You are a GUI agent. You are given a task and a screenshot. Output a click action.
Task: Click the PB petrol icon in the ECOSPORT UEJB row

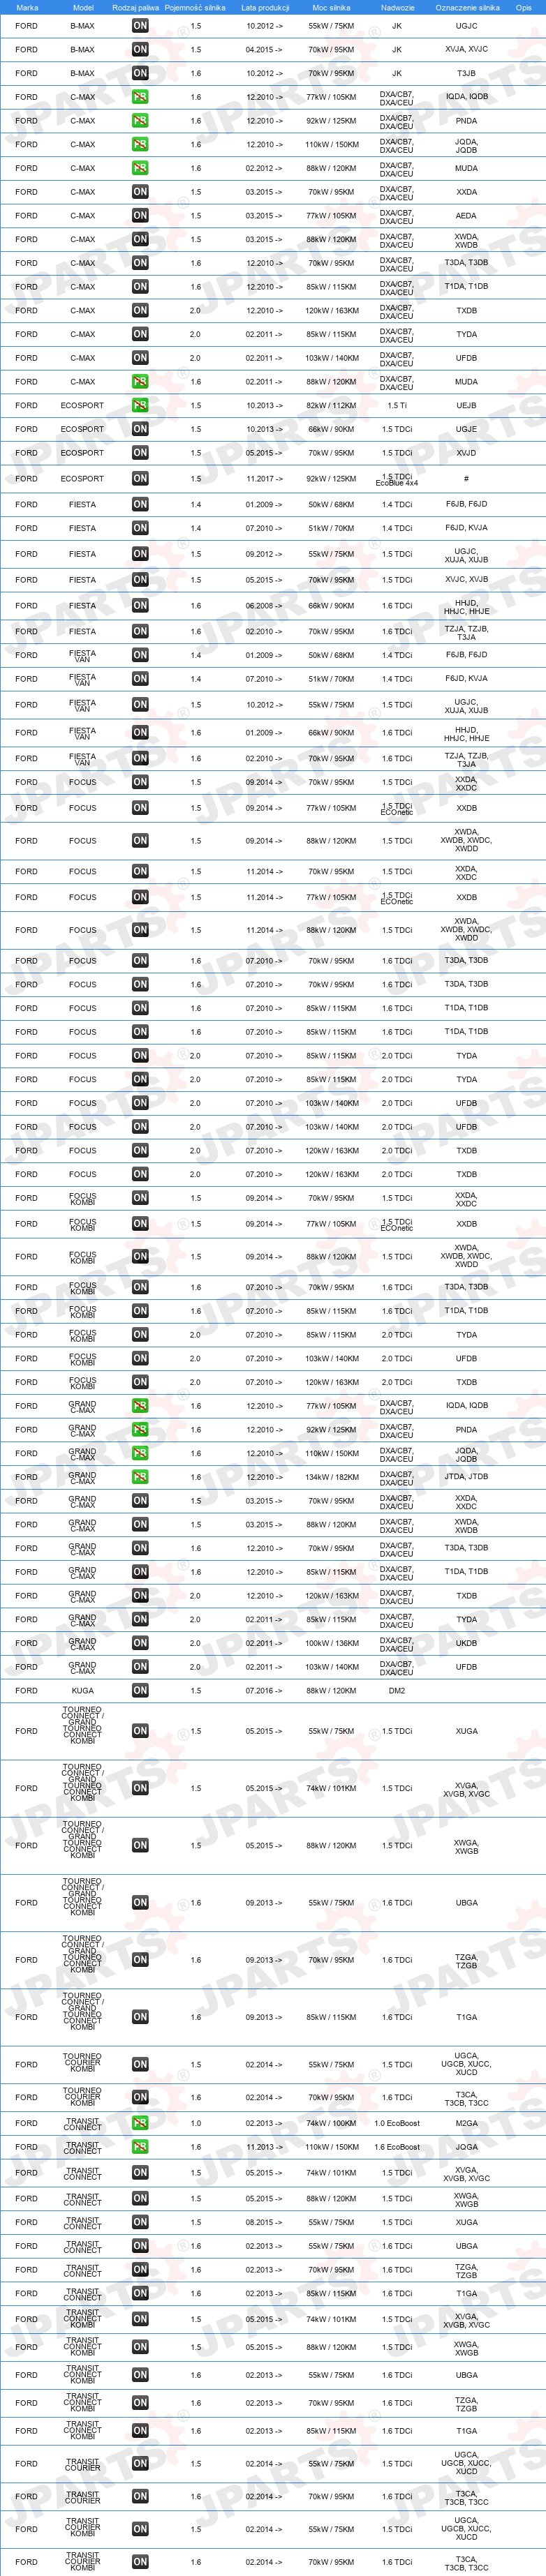pyautogui.click(x=140, y=405)
